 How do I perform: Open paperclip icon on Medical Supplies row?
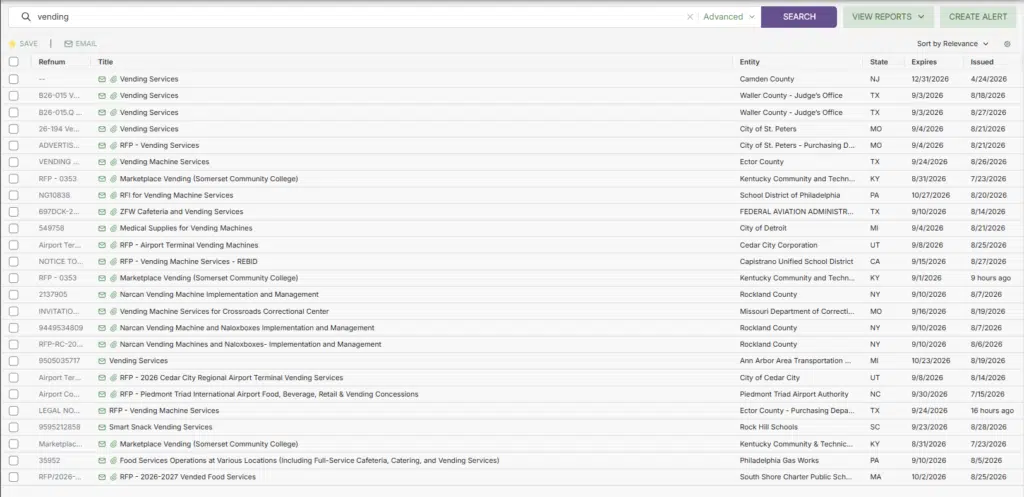pyautogui.click(x=113, y=229)
